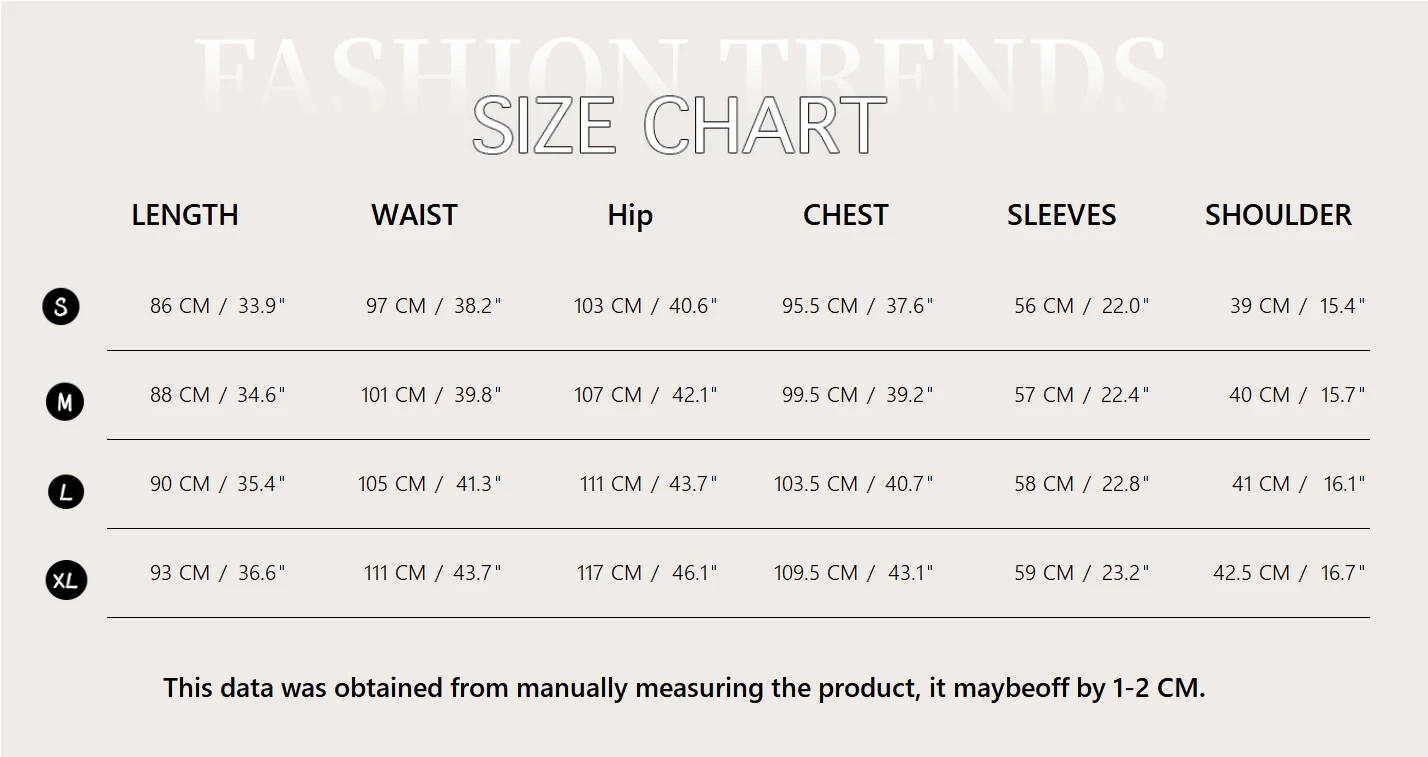1428x757 pixels.
Task: Click the 111 CM / 43.7" hip cell for size L
Action: 649,484
